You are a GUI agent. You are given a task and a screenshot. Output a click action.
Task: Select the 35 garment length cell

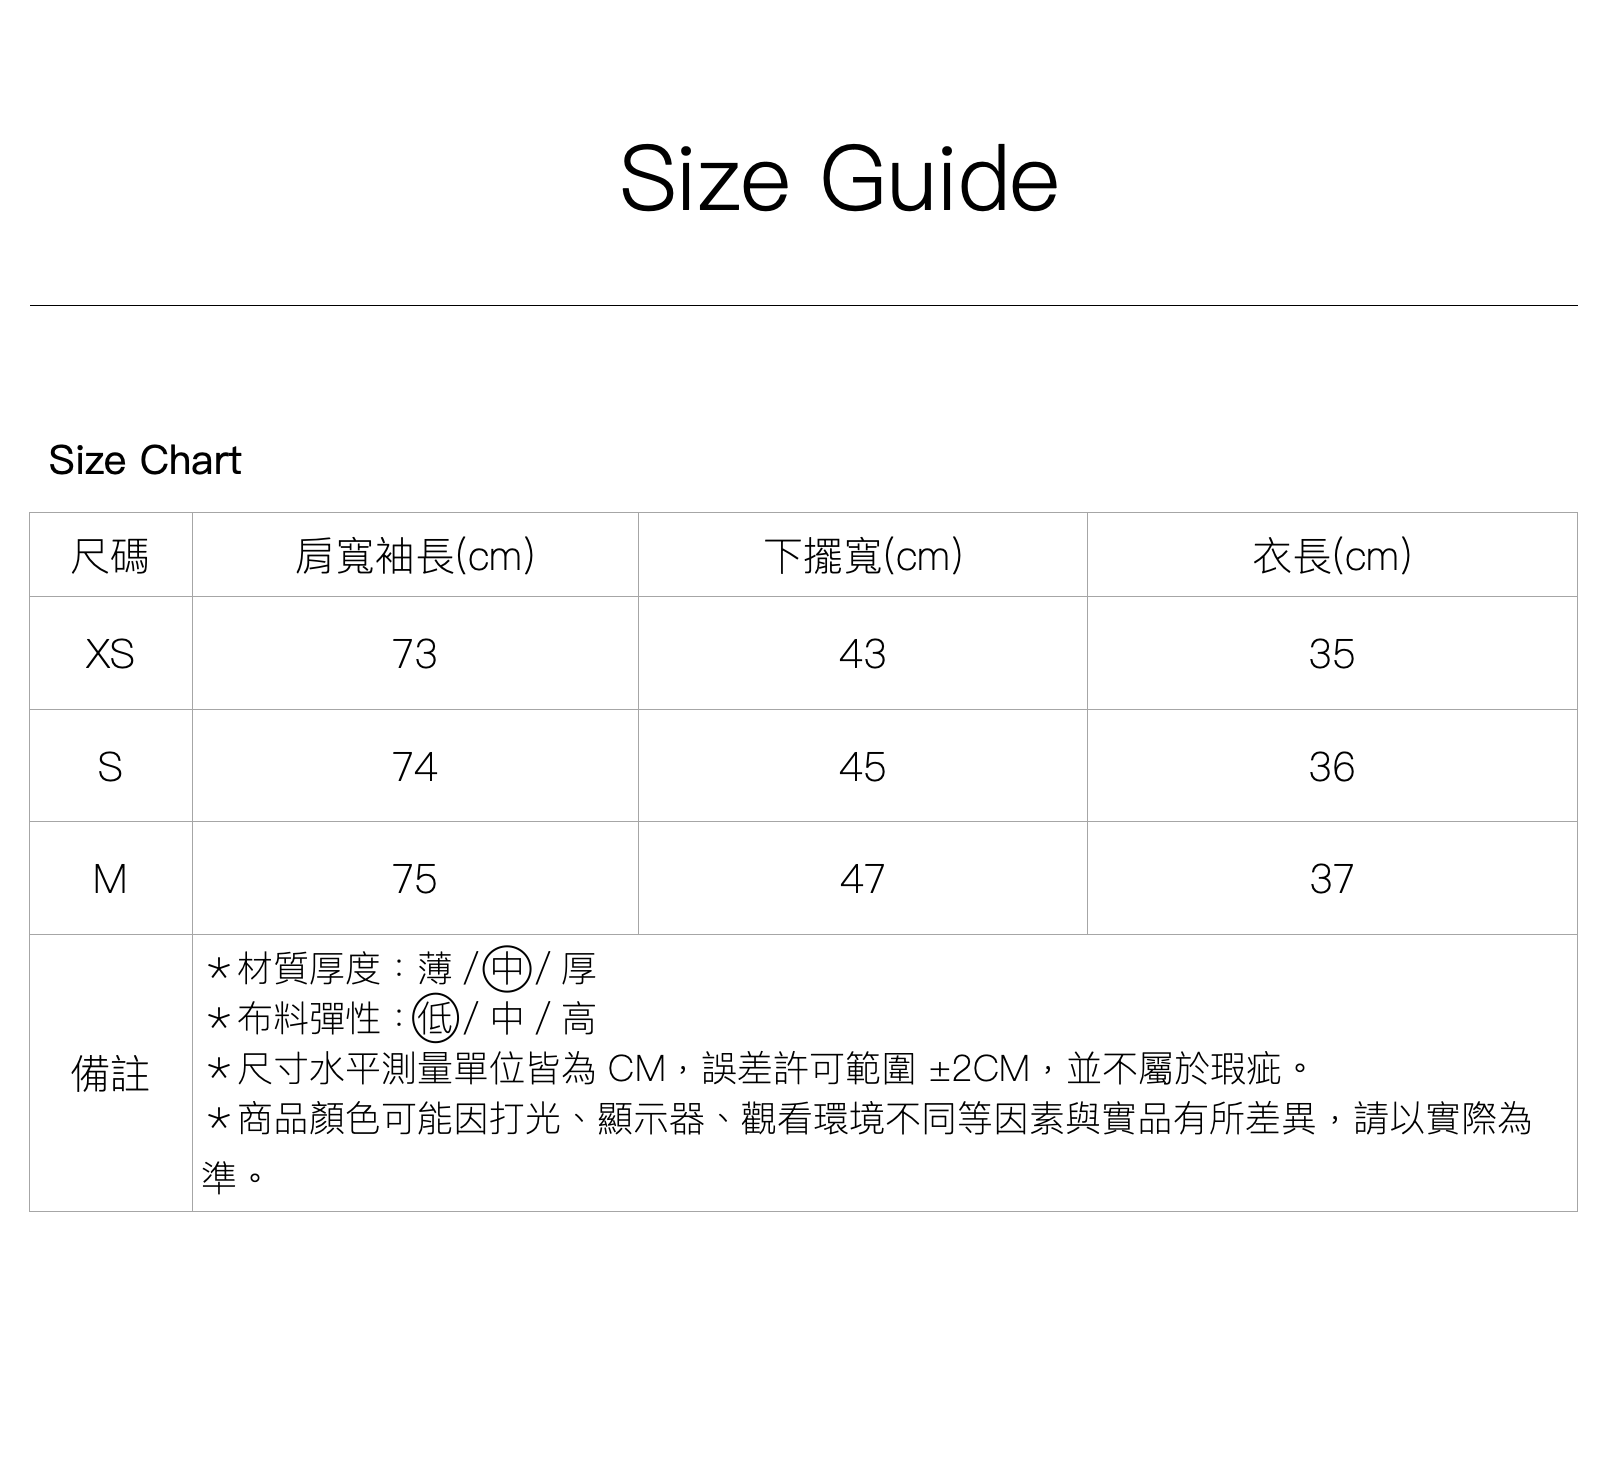click(x=1331, y=654)
